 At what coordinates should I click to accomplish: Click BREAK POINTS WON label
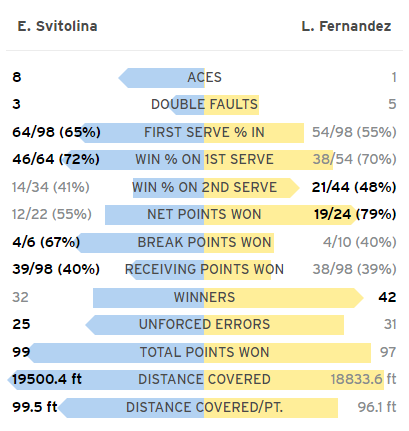click(204, 242)
